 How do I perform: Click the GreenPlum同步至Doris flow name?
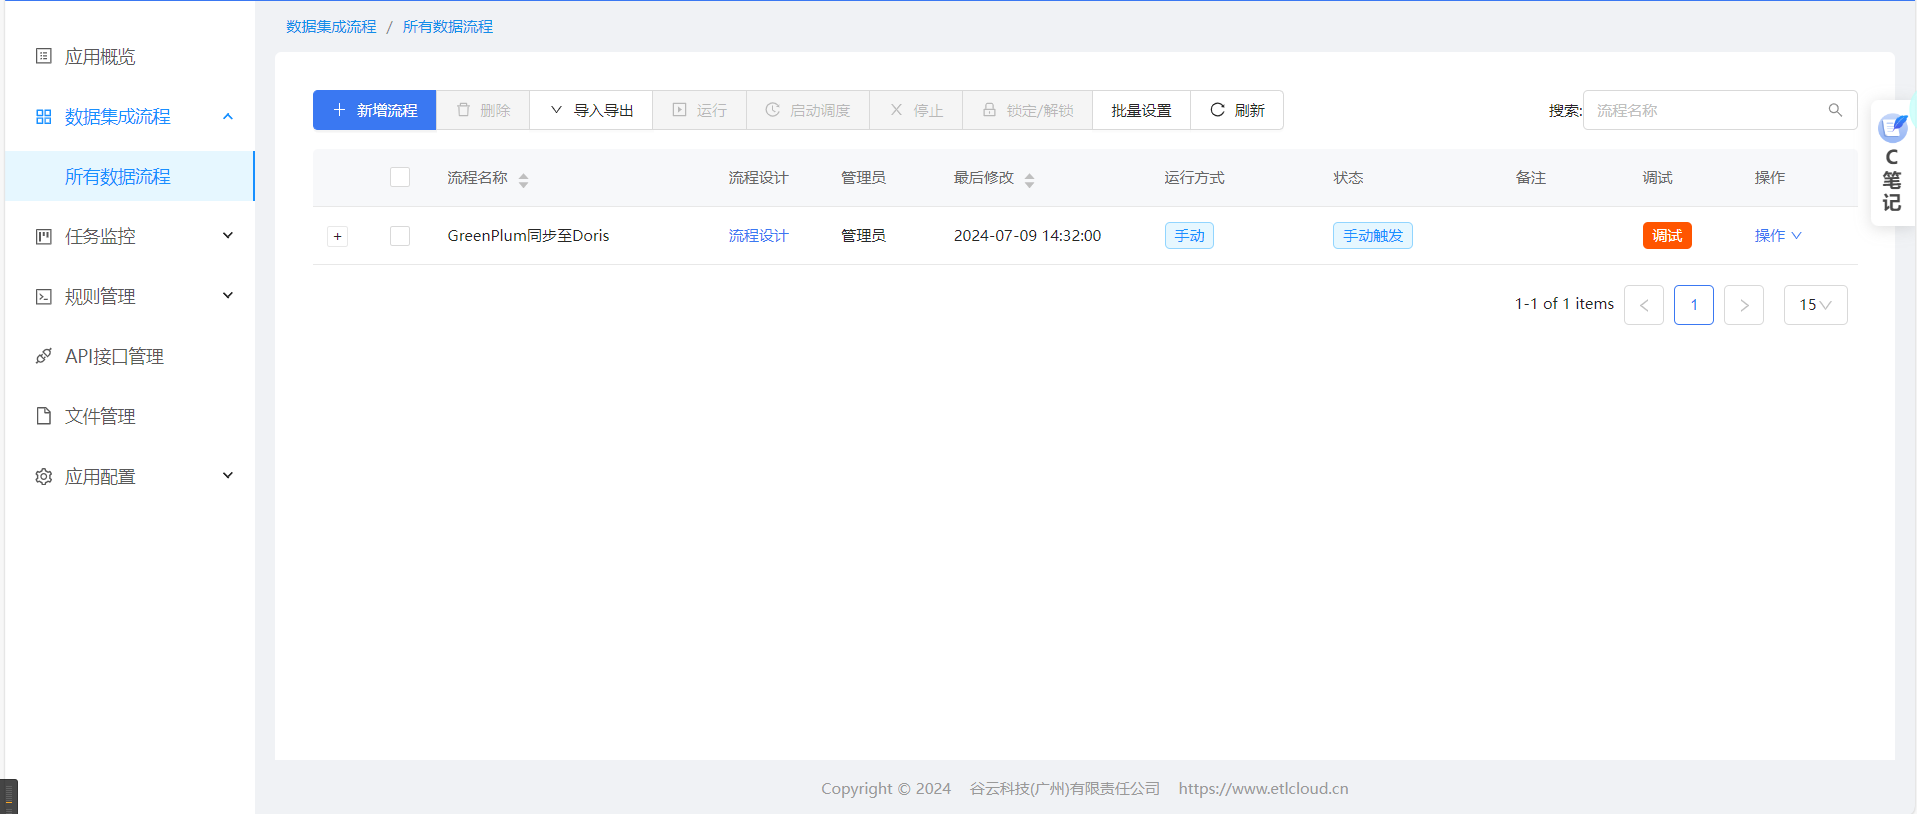(528, 236)
